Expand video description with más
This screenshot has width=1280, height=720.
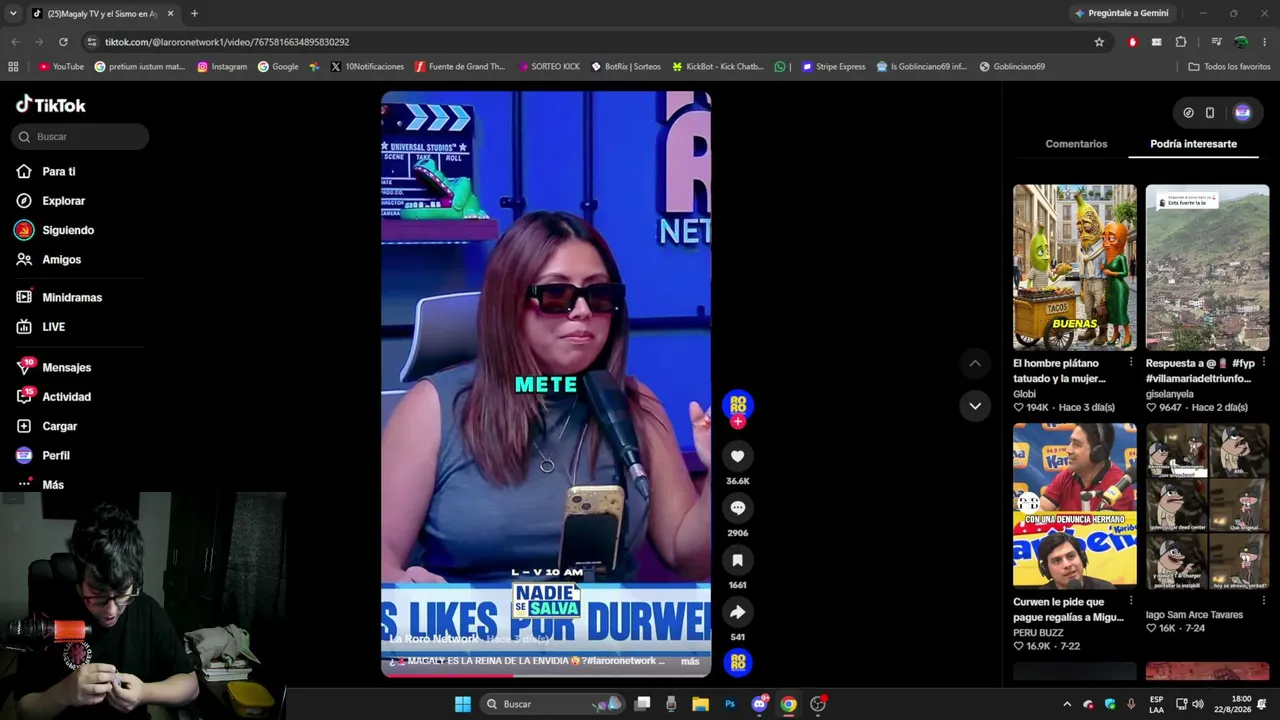point(690,661)
